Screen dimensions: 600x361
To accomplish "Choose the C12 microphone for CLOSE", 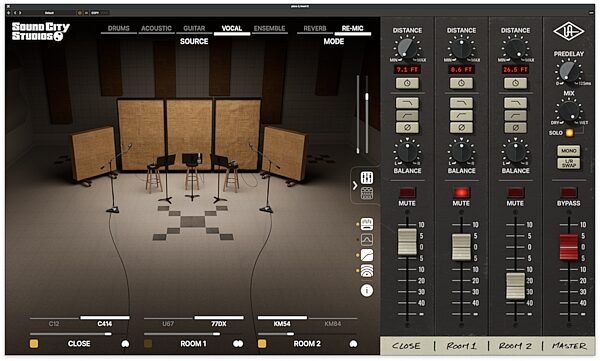I will coord(54,323).
